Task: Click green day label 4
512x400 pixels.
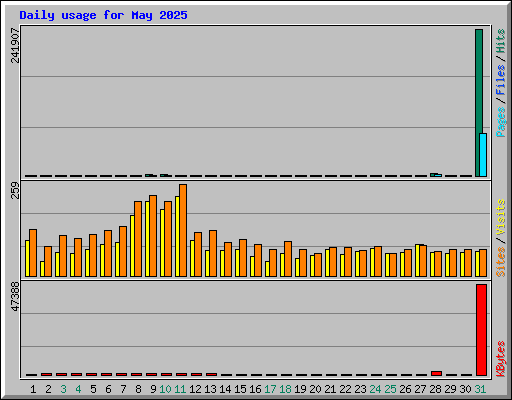Action: tap(78, 389)
